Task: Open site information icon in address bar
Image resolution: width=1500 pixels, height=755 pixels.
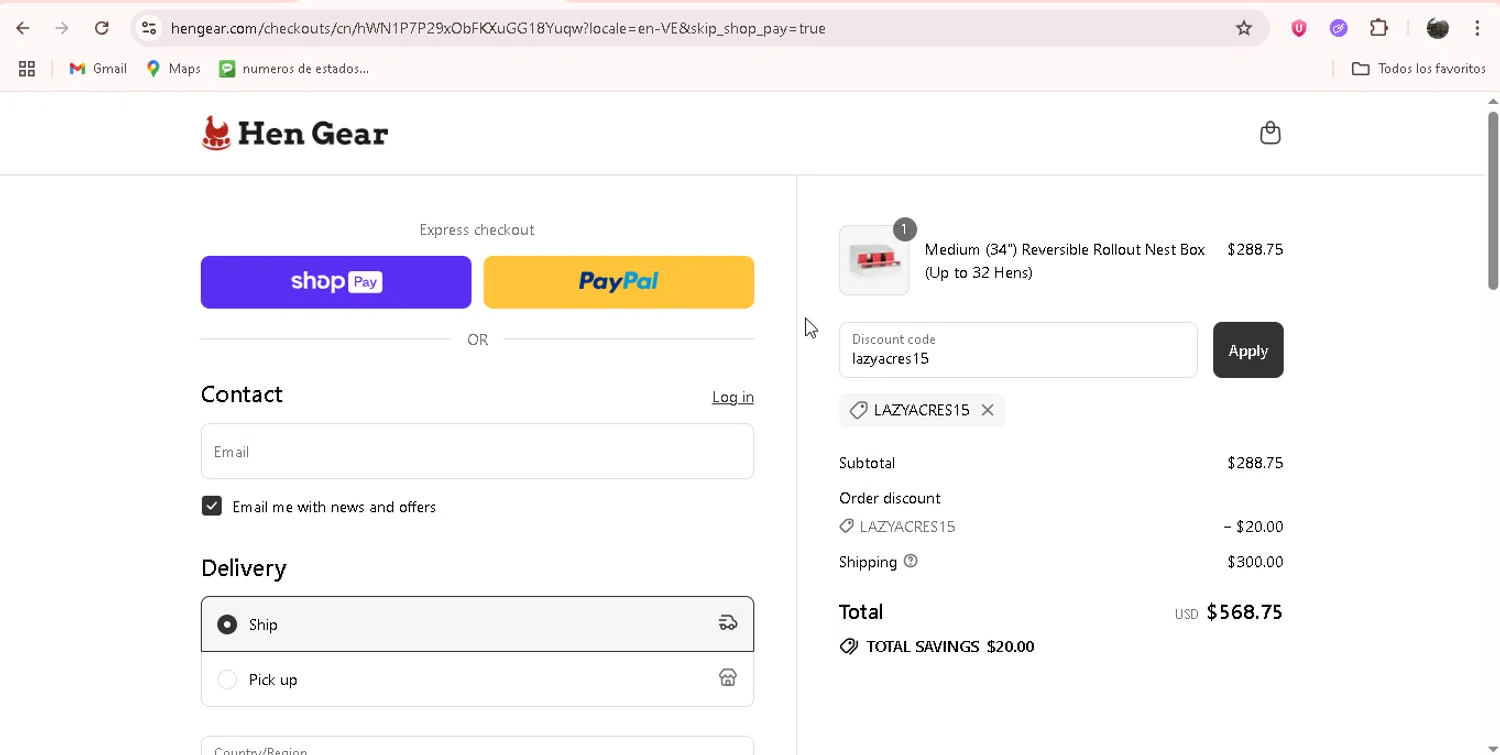Action: tap(149, 28)
